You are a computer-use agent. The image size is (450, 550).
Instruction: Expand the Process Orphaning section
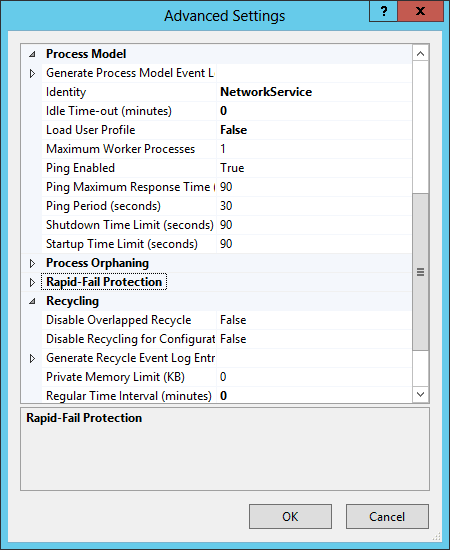(32, 263)
